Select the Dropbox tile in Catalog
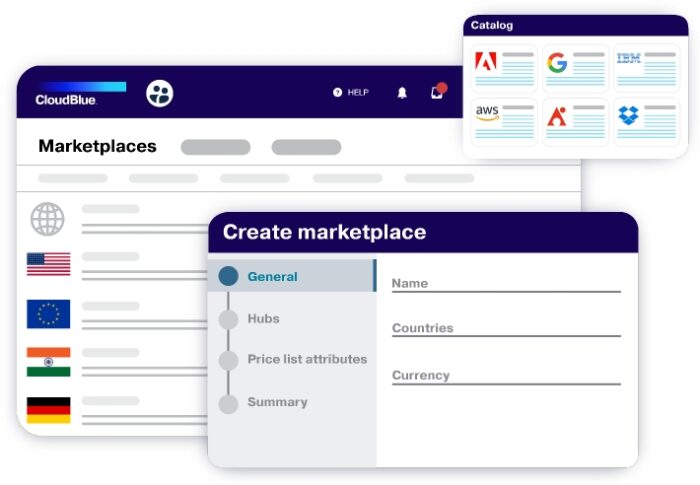700x485 pixels. pyautogui.click(x=646, y=121)
